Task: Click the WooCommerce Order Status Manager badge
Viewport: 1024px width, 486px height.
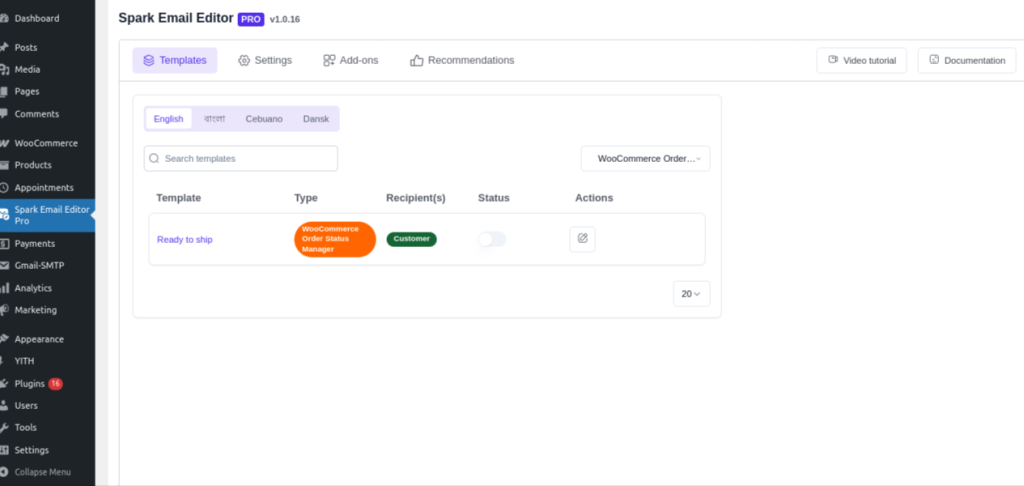Action: click(335, 239)
